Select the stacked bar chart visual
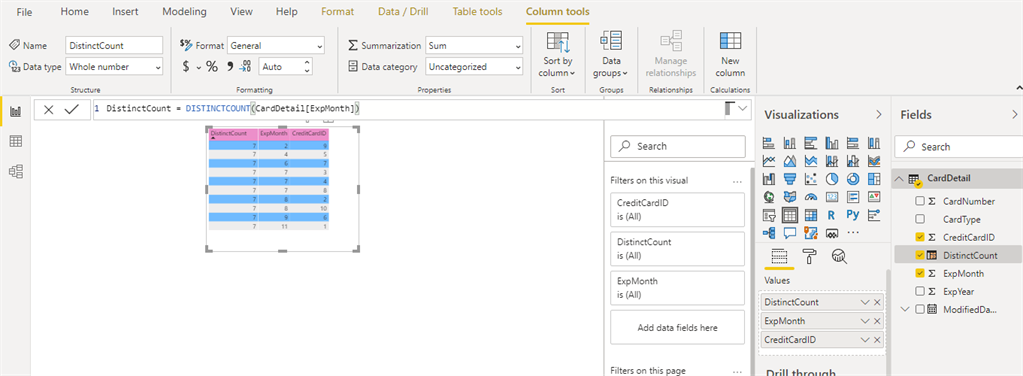The width and height of the screenshot is (1023, 376). [x=768, y=142]
